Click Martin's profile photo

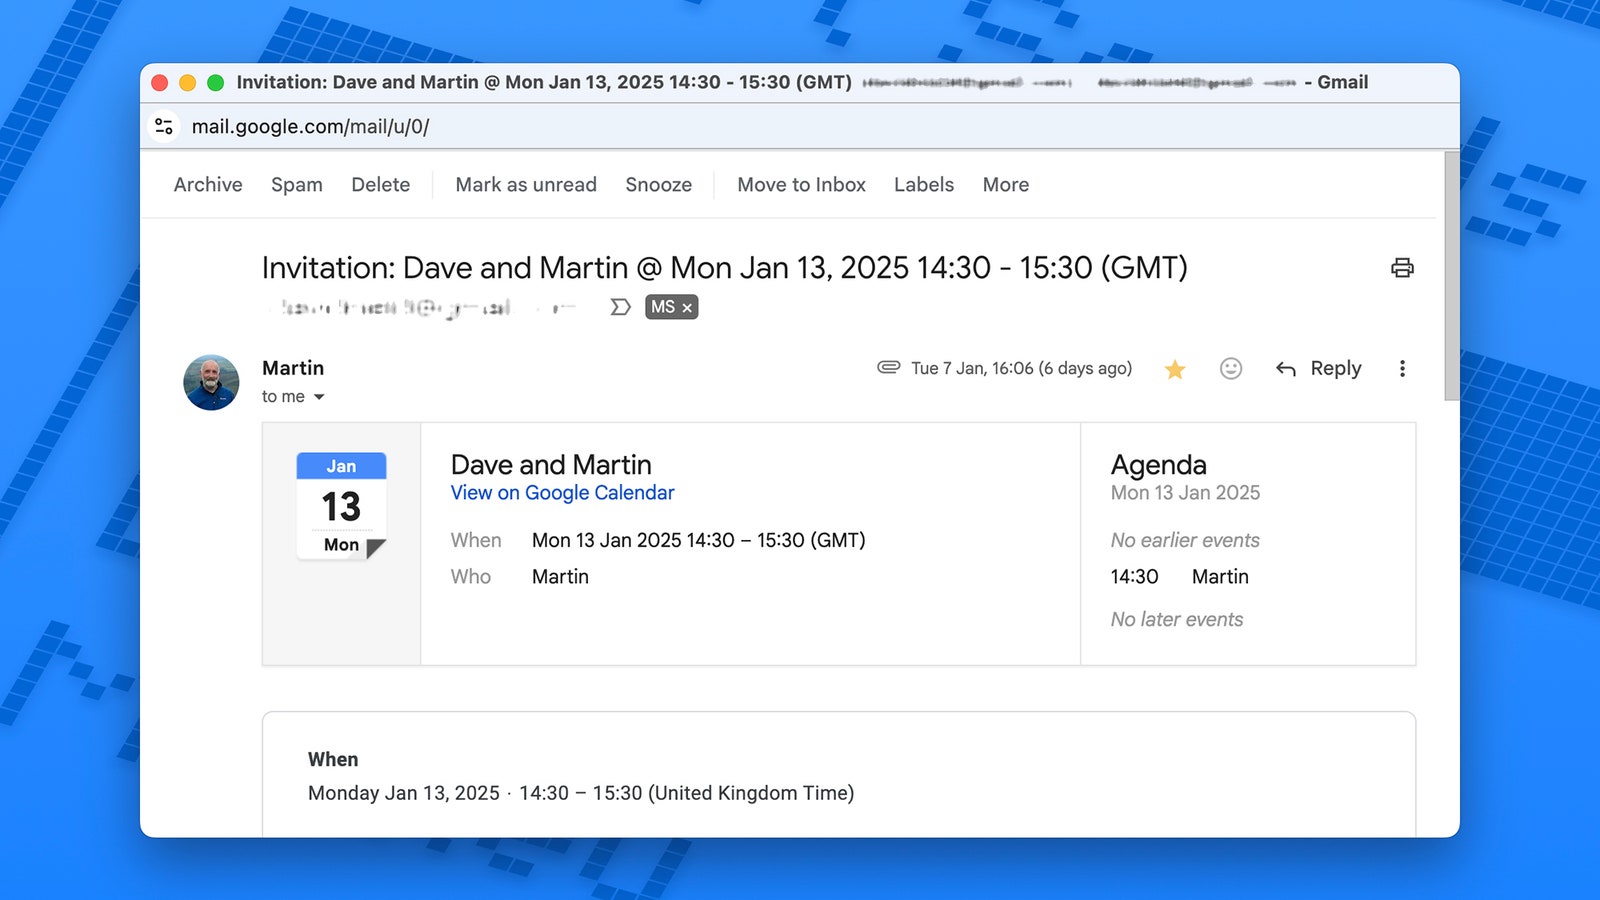coord(211,383)
